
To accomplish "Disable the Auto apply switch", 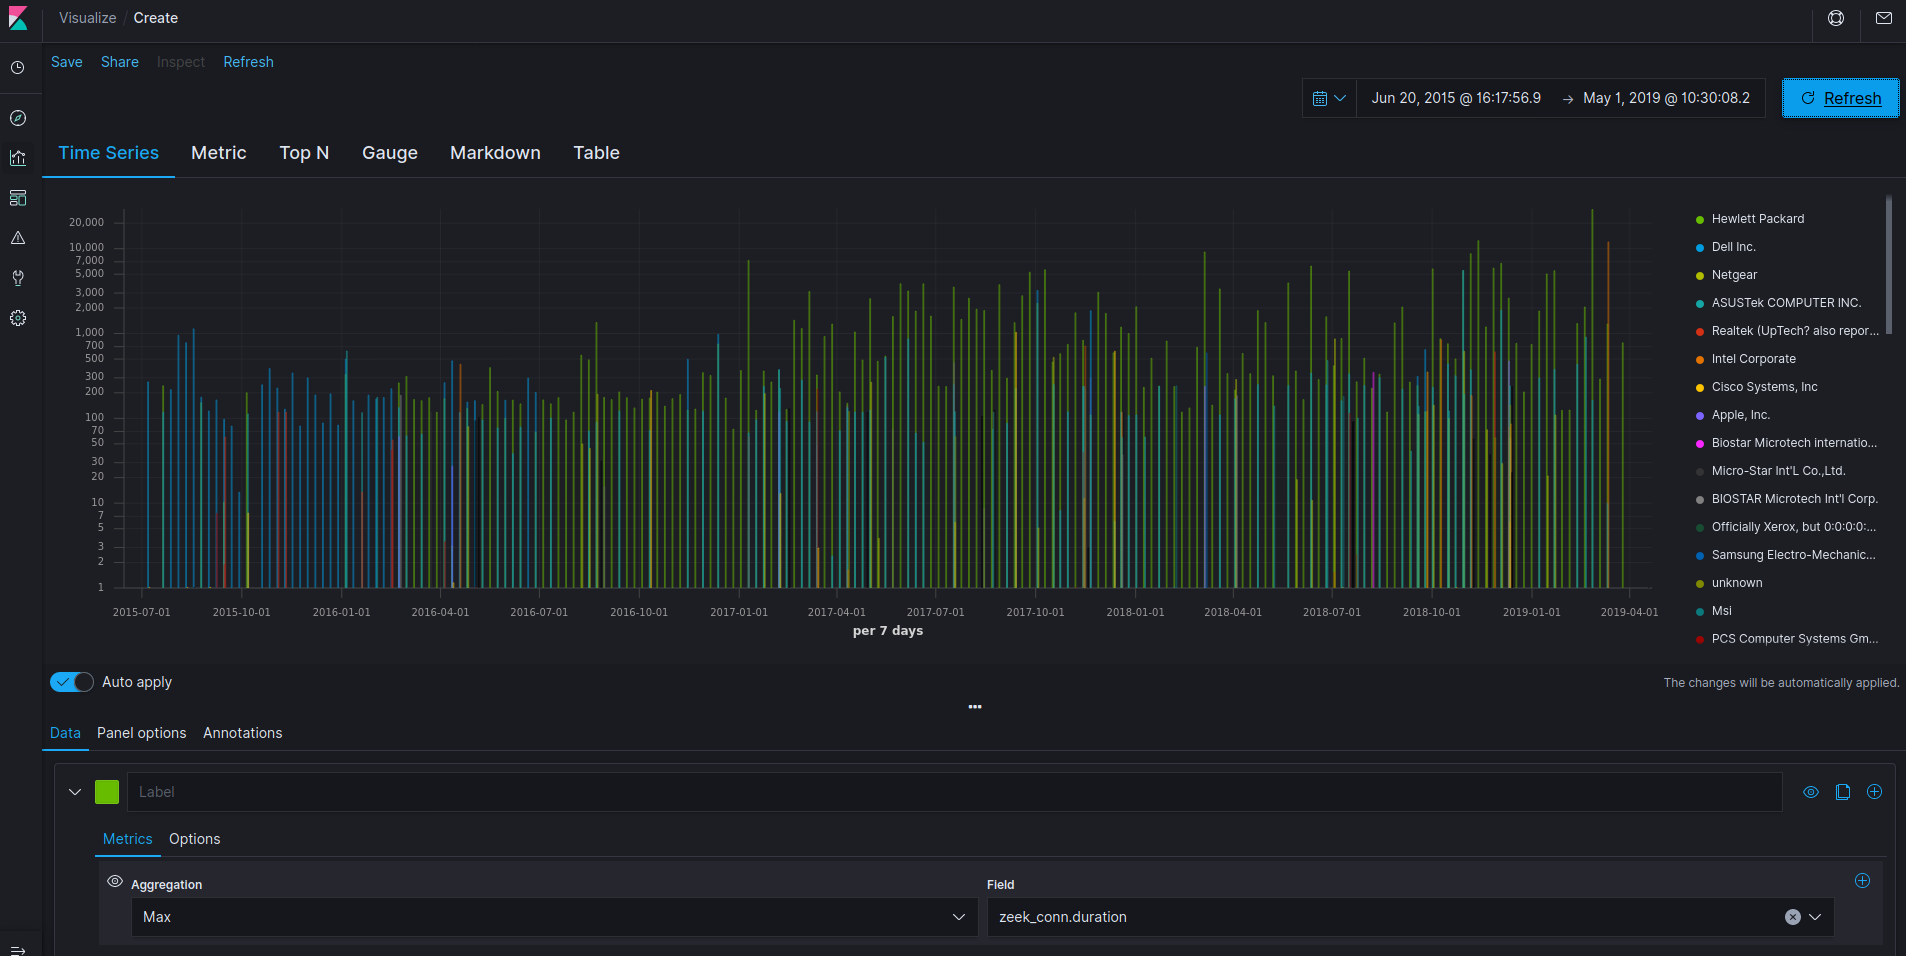I will (71, 681).
